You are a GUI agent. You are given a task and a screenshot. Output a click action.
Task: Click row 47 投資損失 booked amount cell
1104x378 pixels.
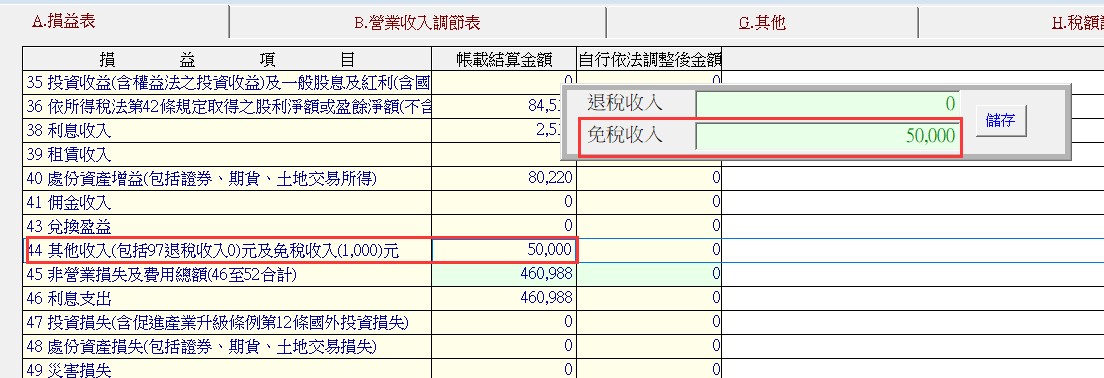coord(504,323)
